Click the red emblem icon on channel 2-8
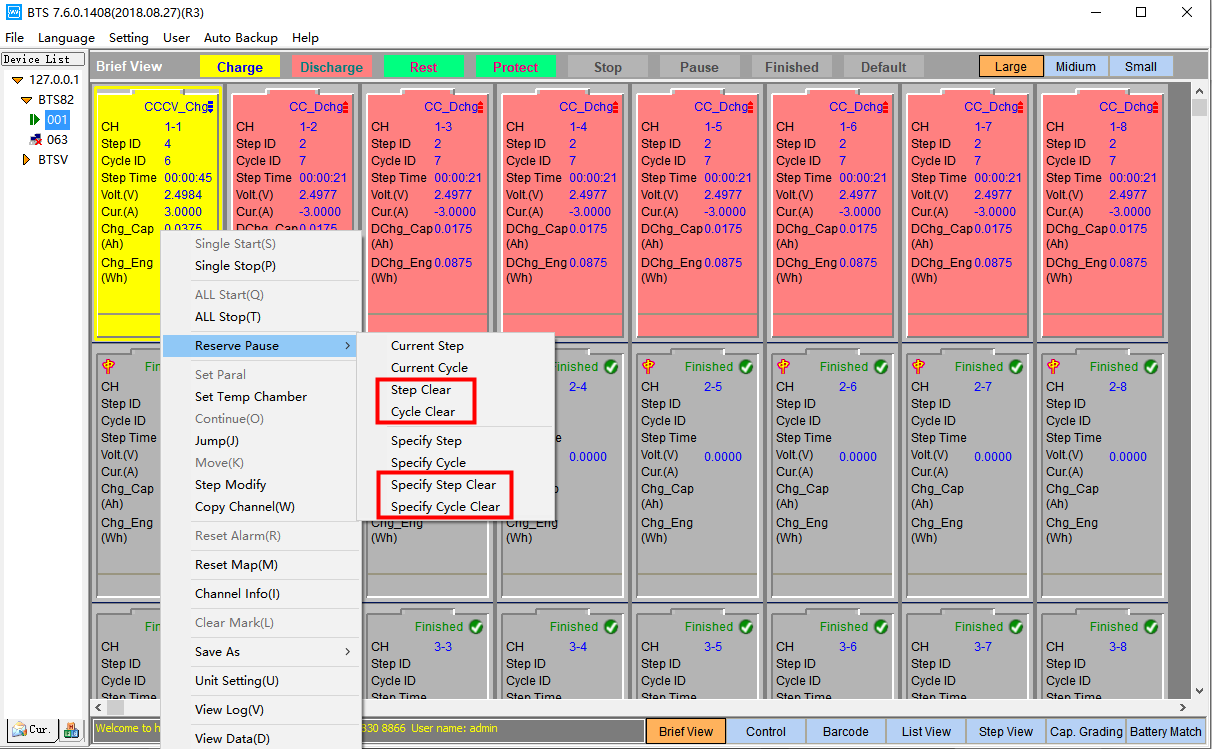The height and width of the screenshot is (749, 1212). coord(1053,367)
